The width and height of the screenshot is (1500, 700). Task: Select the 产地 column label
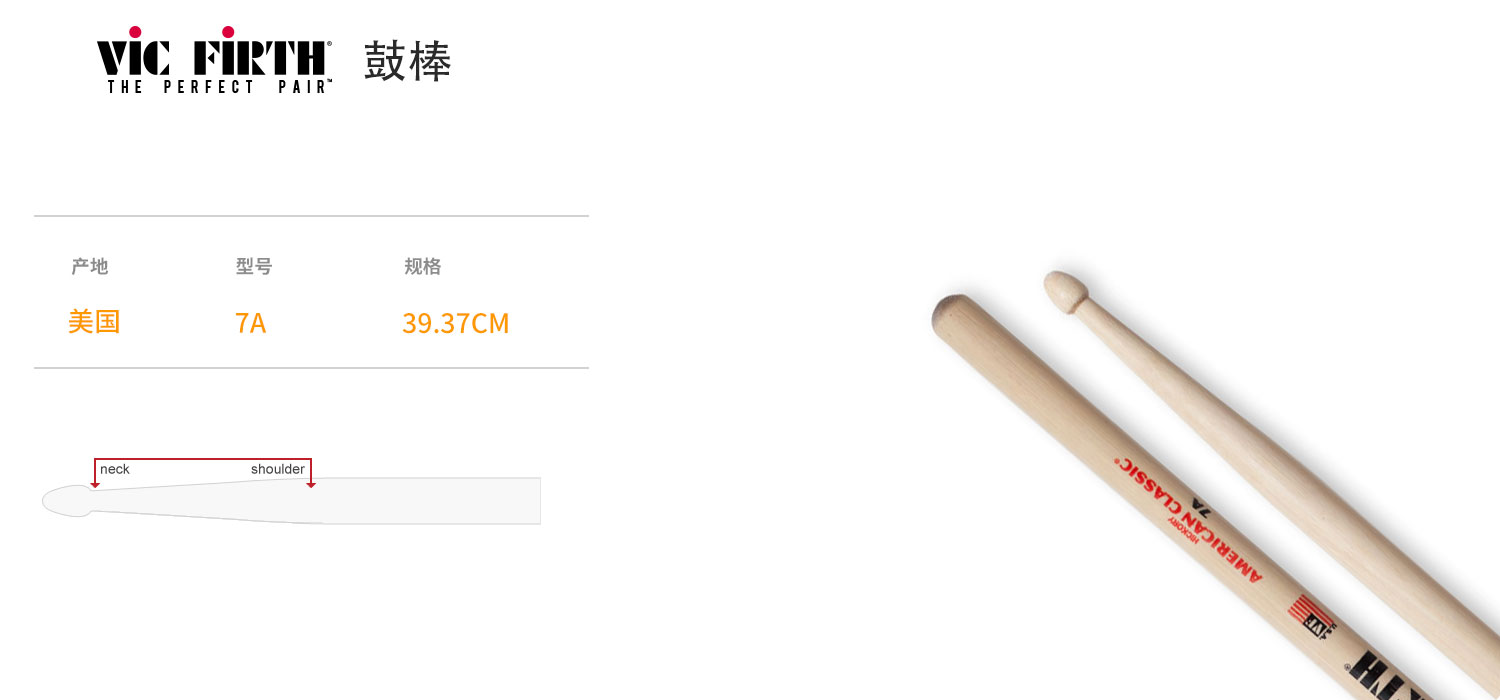point(90,266)
